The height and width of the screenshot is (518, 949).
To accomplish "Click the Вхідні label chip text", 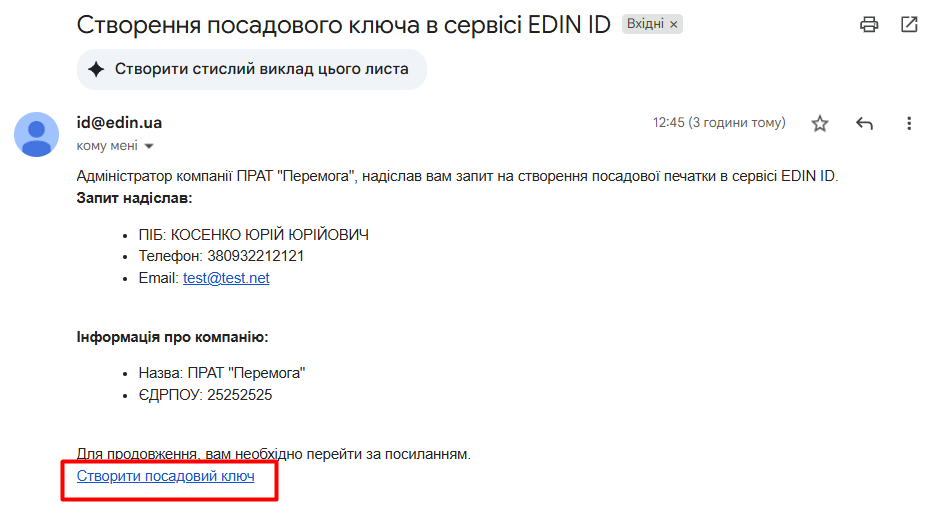I will coord(645,24).
